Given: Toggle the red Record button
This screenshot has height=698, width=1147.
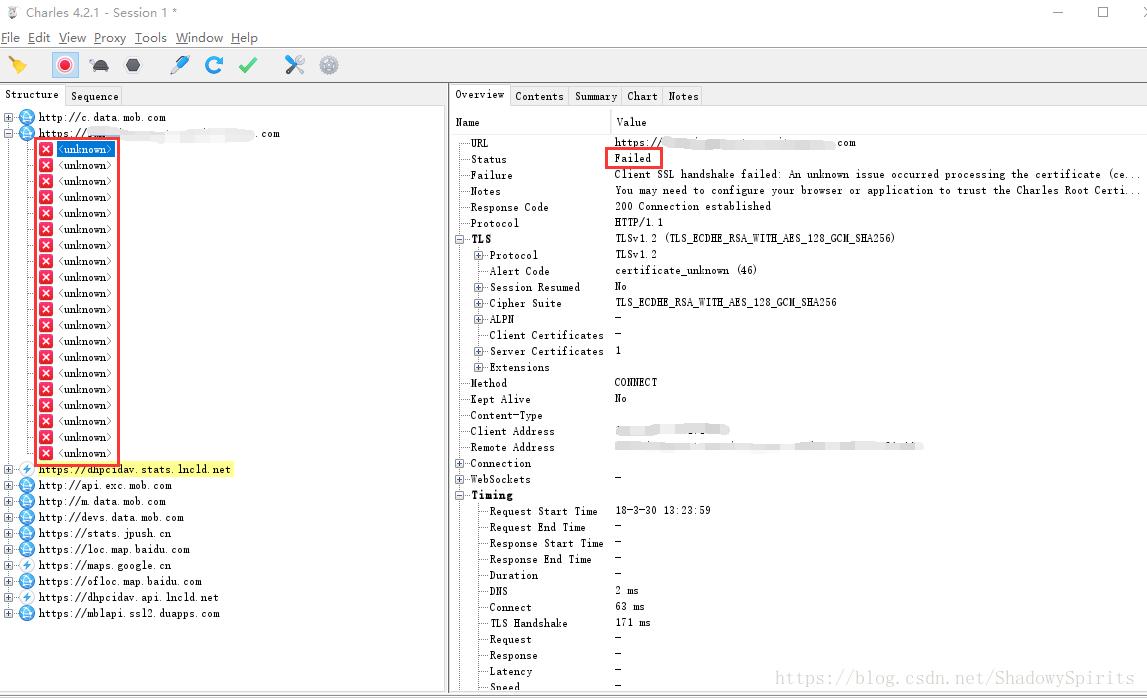Looking at the screenshot, I should 65,66.
